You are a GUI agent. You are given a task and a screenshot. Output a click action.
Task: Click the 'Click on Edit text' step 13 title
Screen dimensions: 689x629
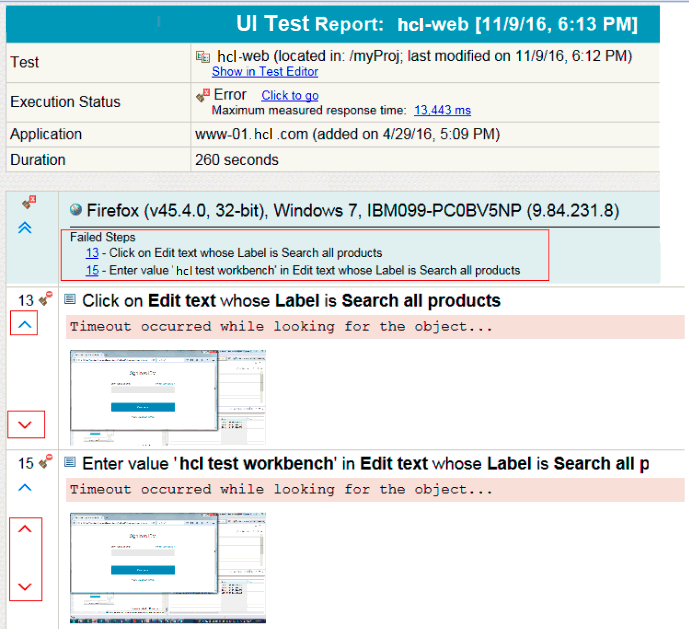291,301
